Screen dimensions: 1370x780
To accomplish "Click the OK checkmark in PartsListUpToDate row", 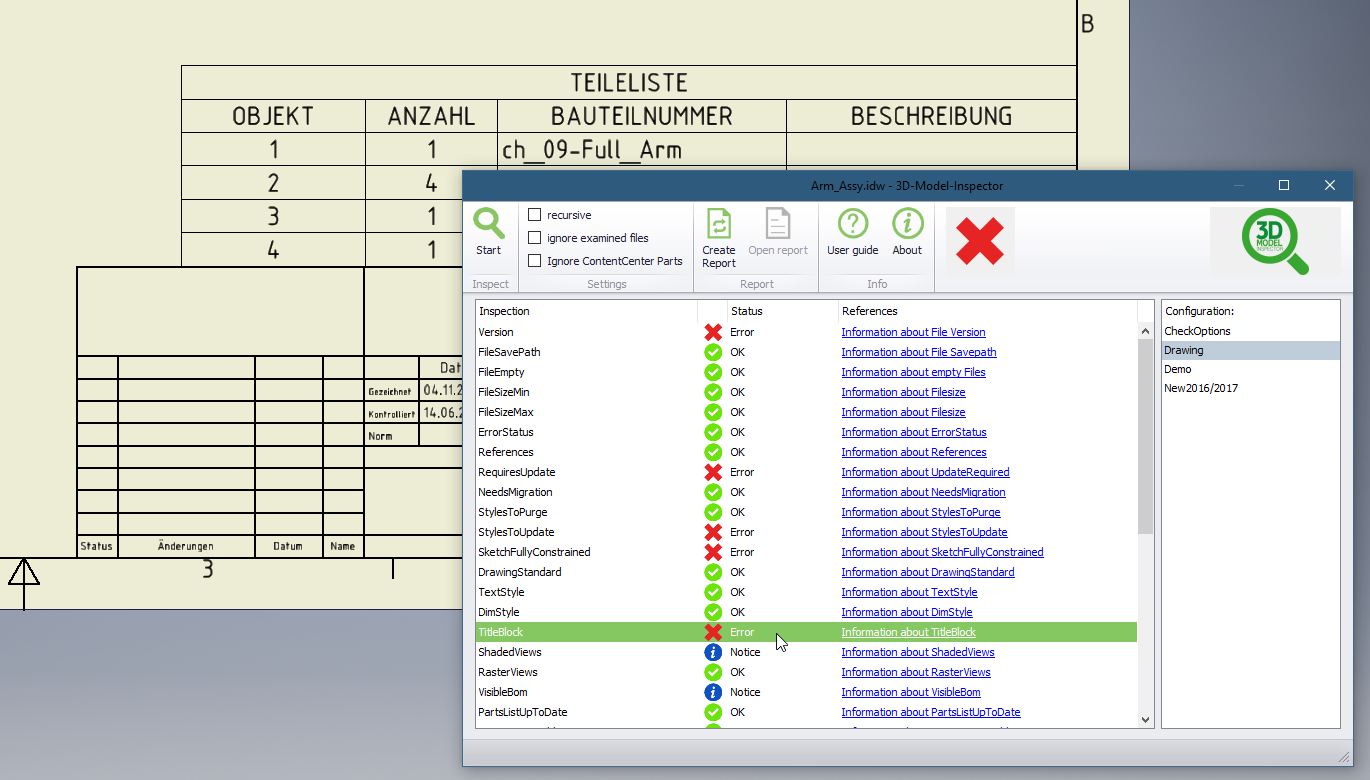I will (x=713, y=712).
